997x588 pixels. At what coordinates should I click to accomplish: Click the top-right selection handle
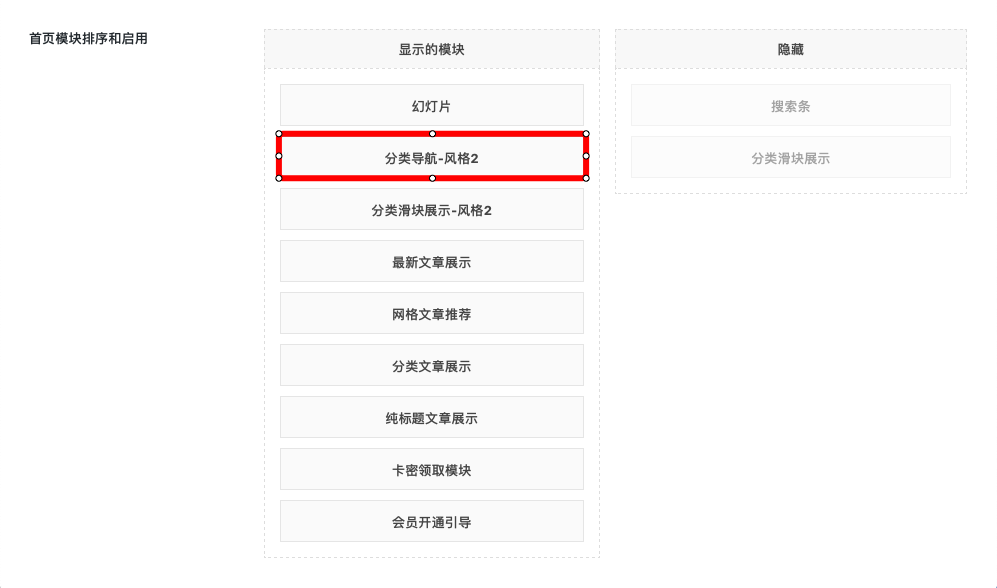pyautogui.click(x=586, y=133)
